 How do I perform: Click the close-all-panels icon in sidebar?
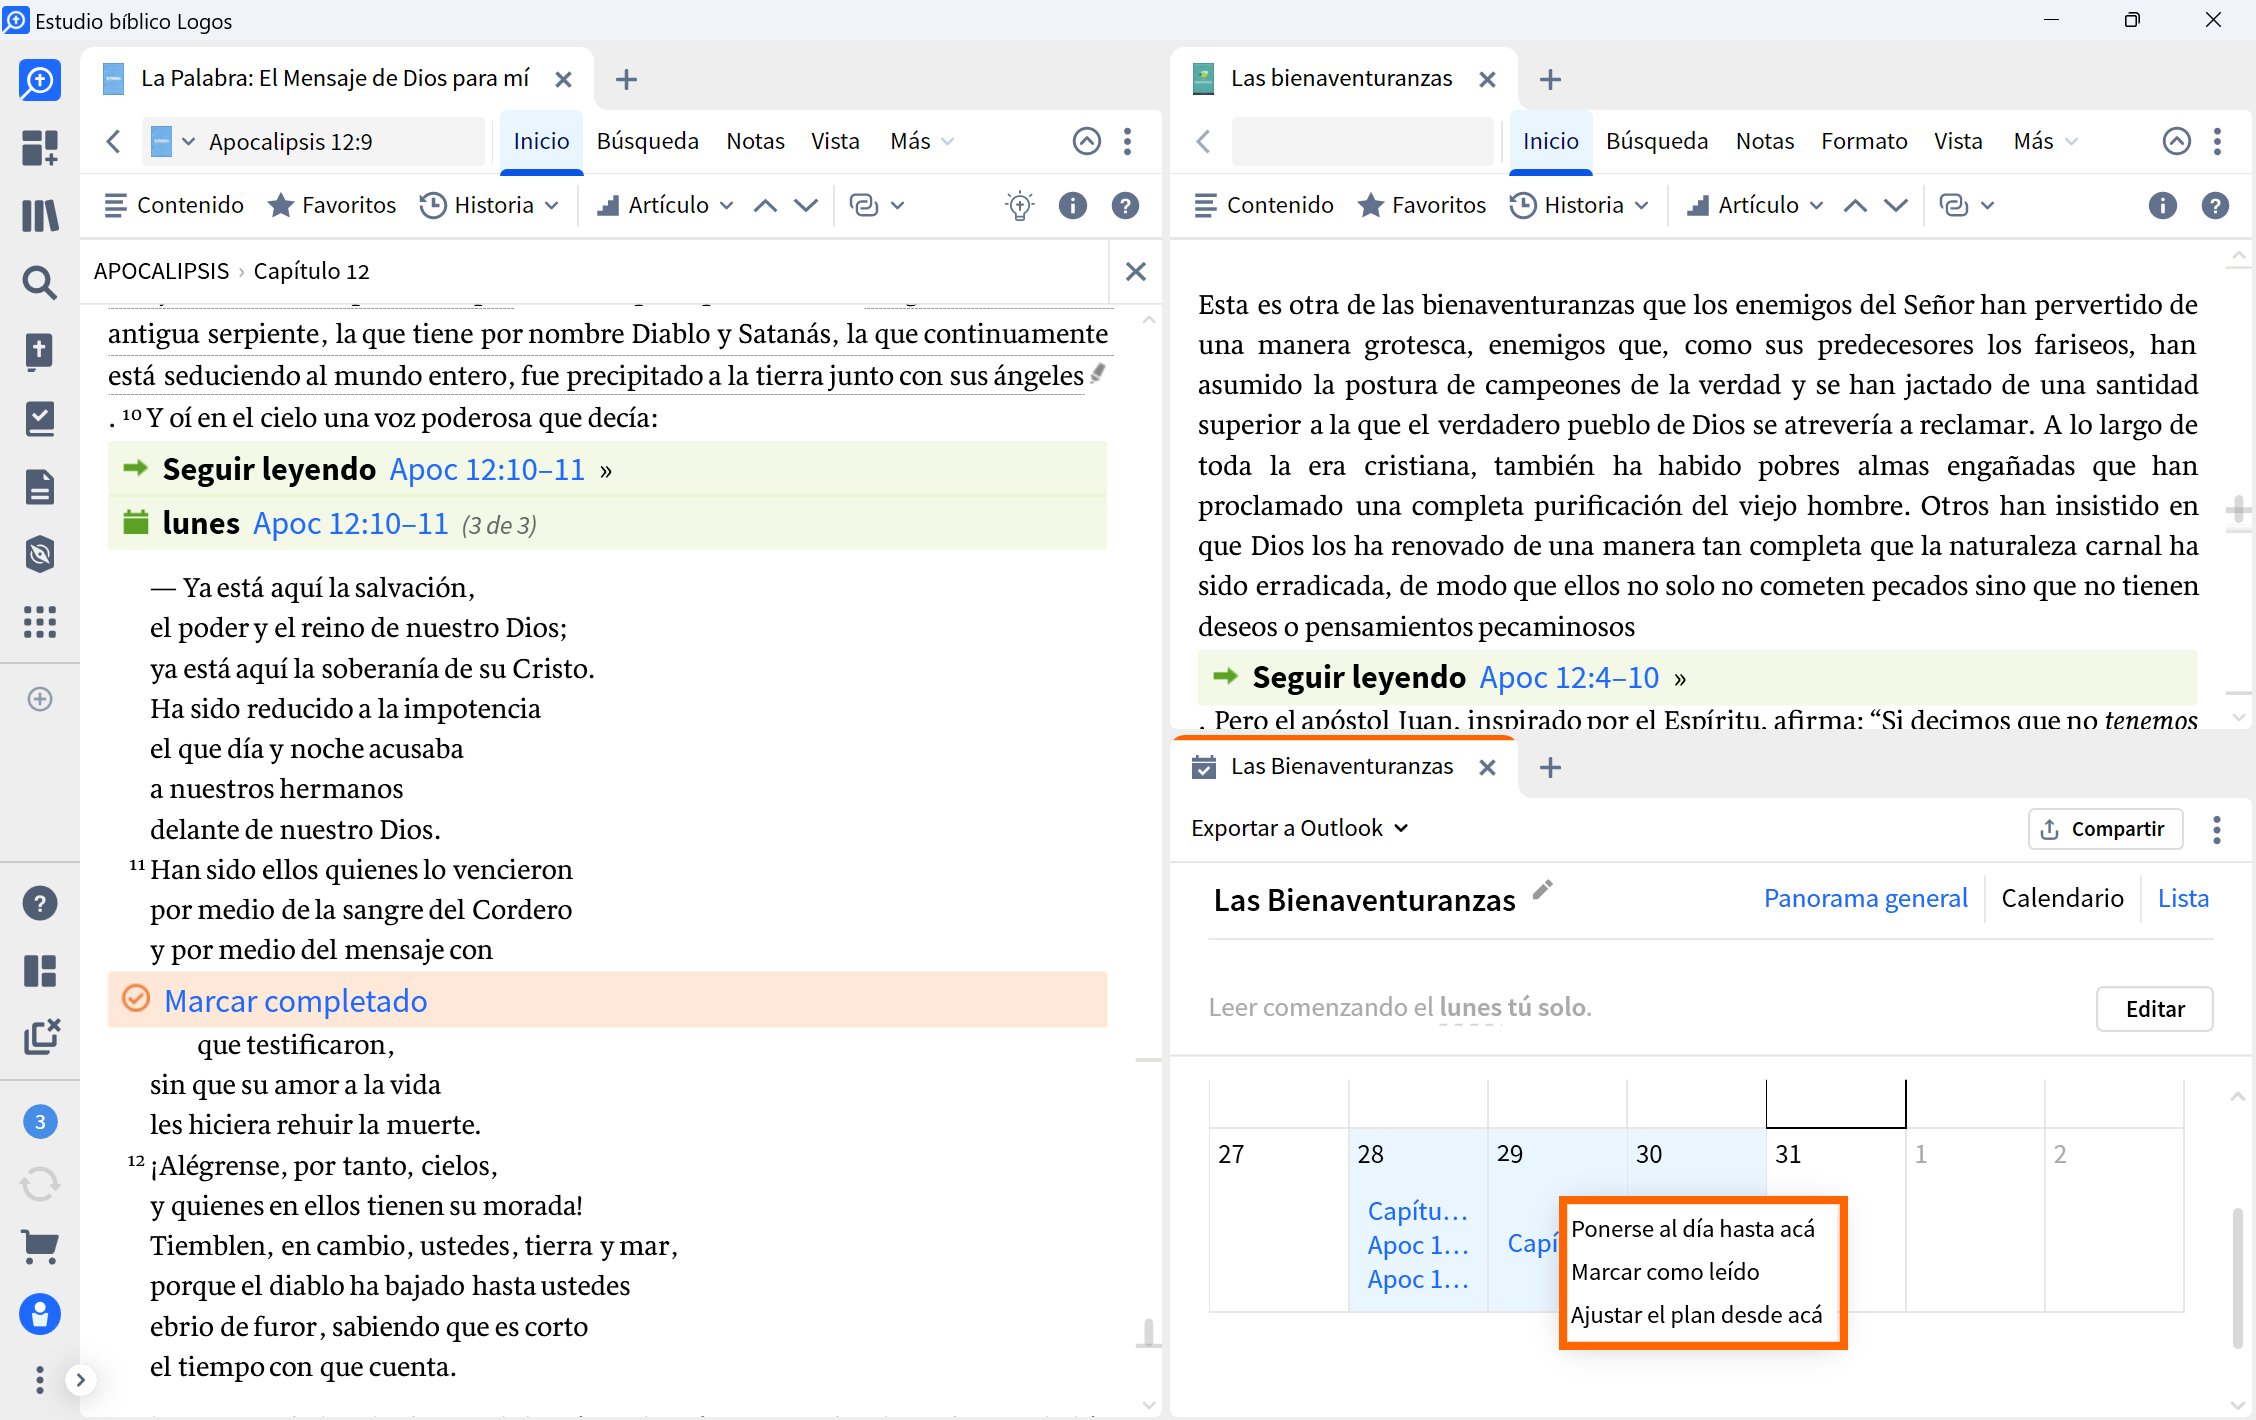point(41,1036)
